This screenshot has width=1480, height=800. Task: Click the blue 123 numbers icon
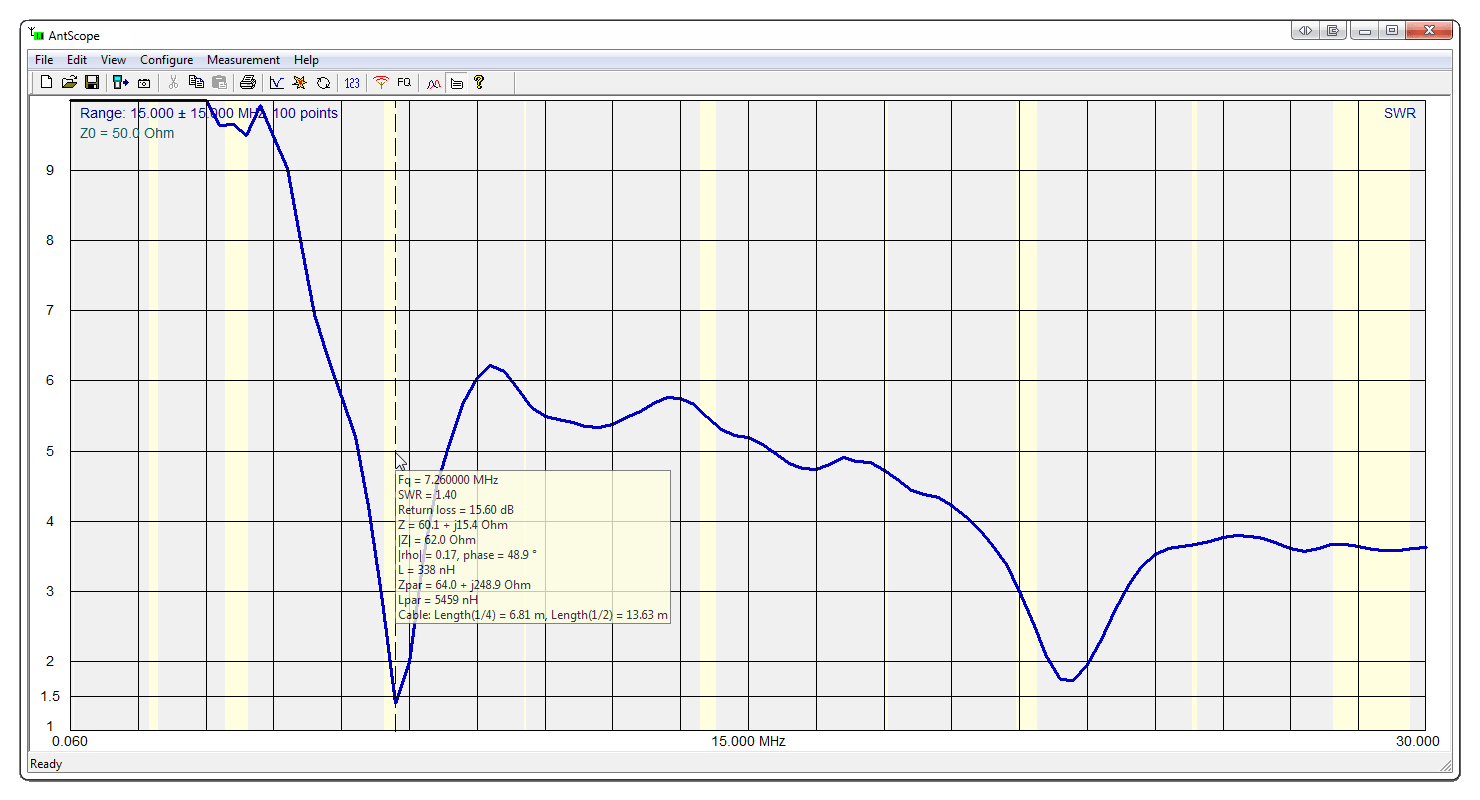[x=352, y=83]
